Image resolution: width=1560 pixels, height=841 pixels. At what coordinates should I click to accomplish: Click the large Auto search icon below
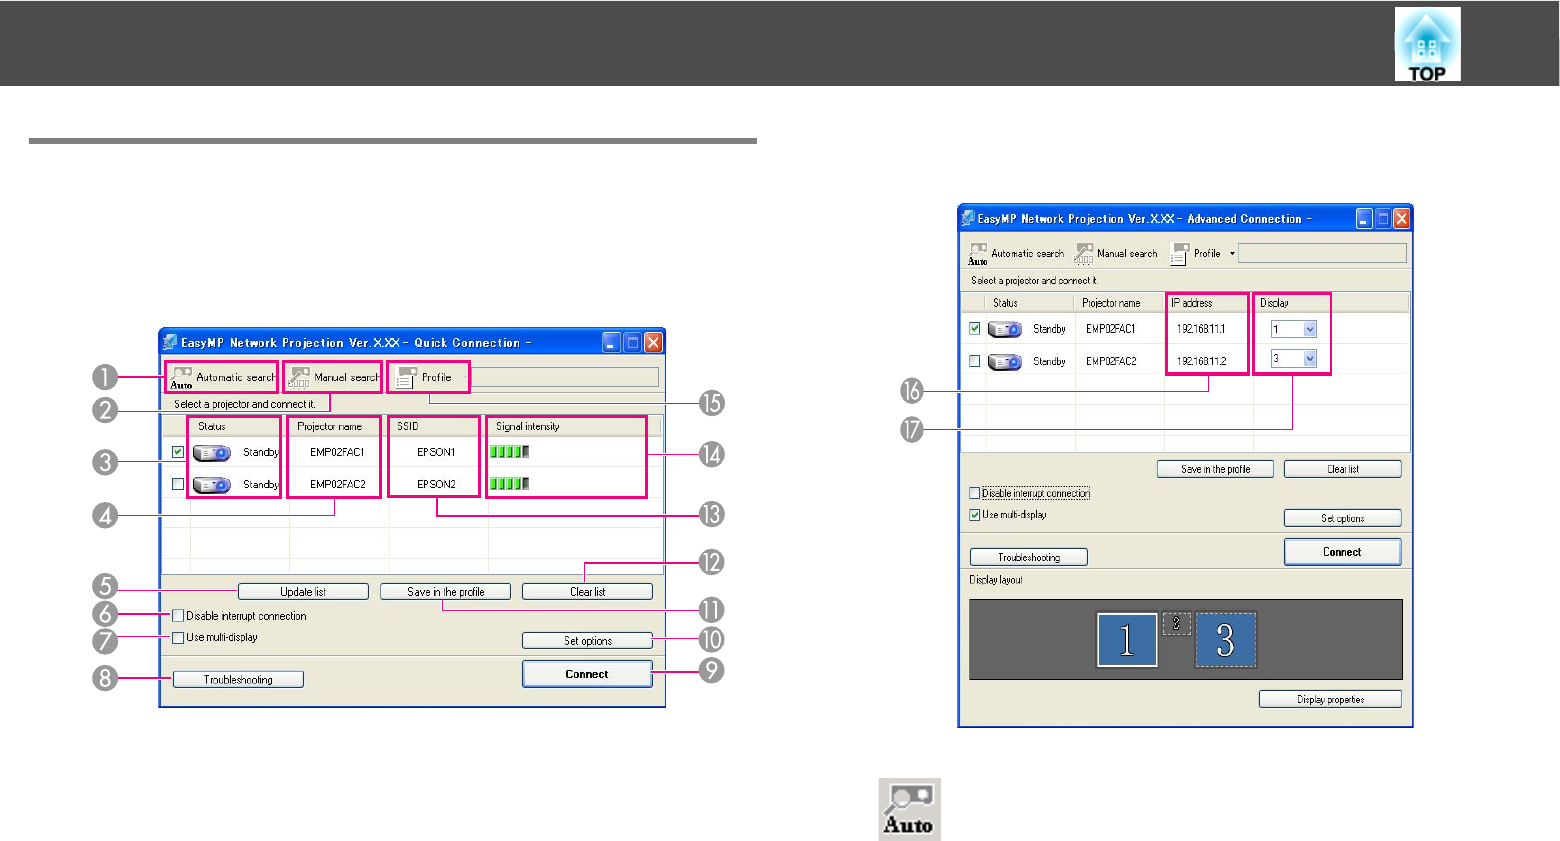[x=910, y=809]
